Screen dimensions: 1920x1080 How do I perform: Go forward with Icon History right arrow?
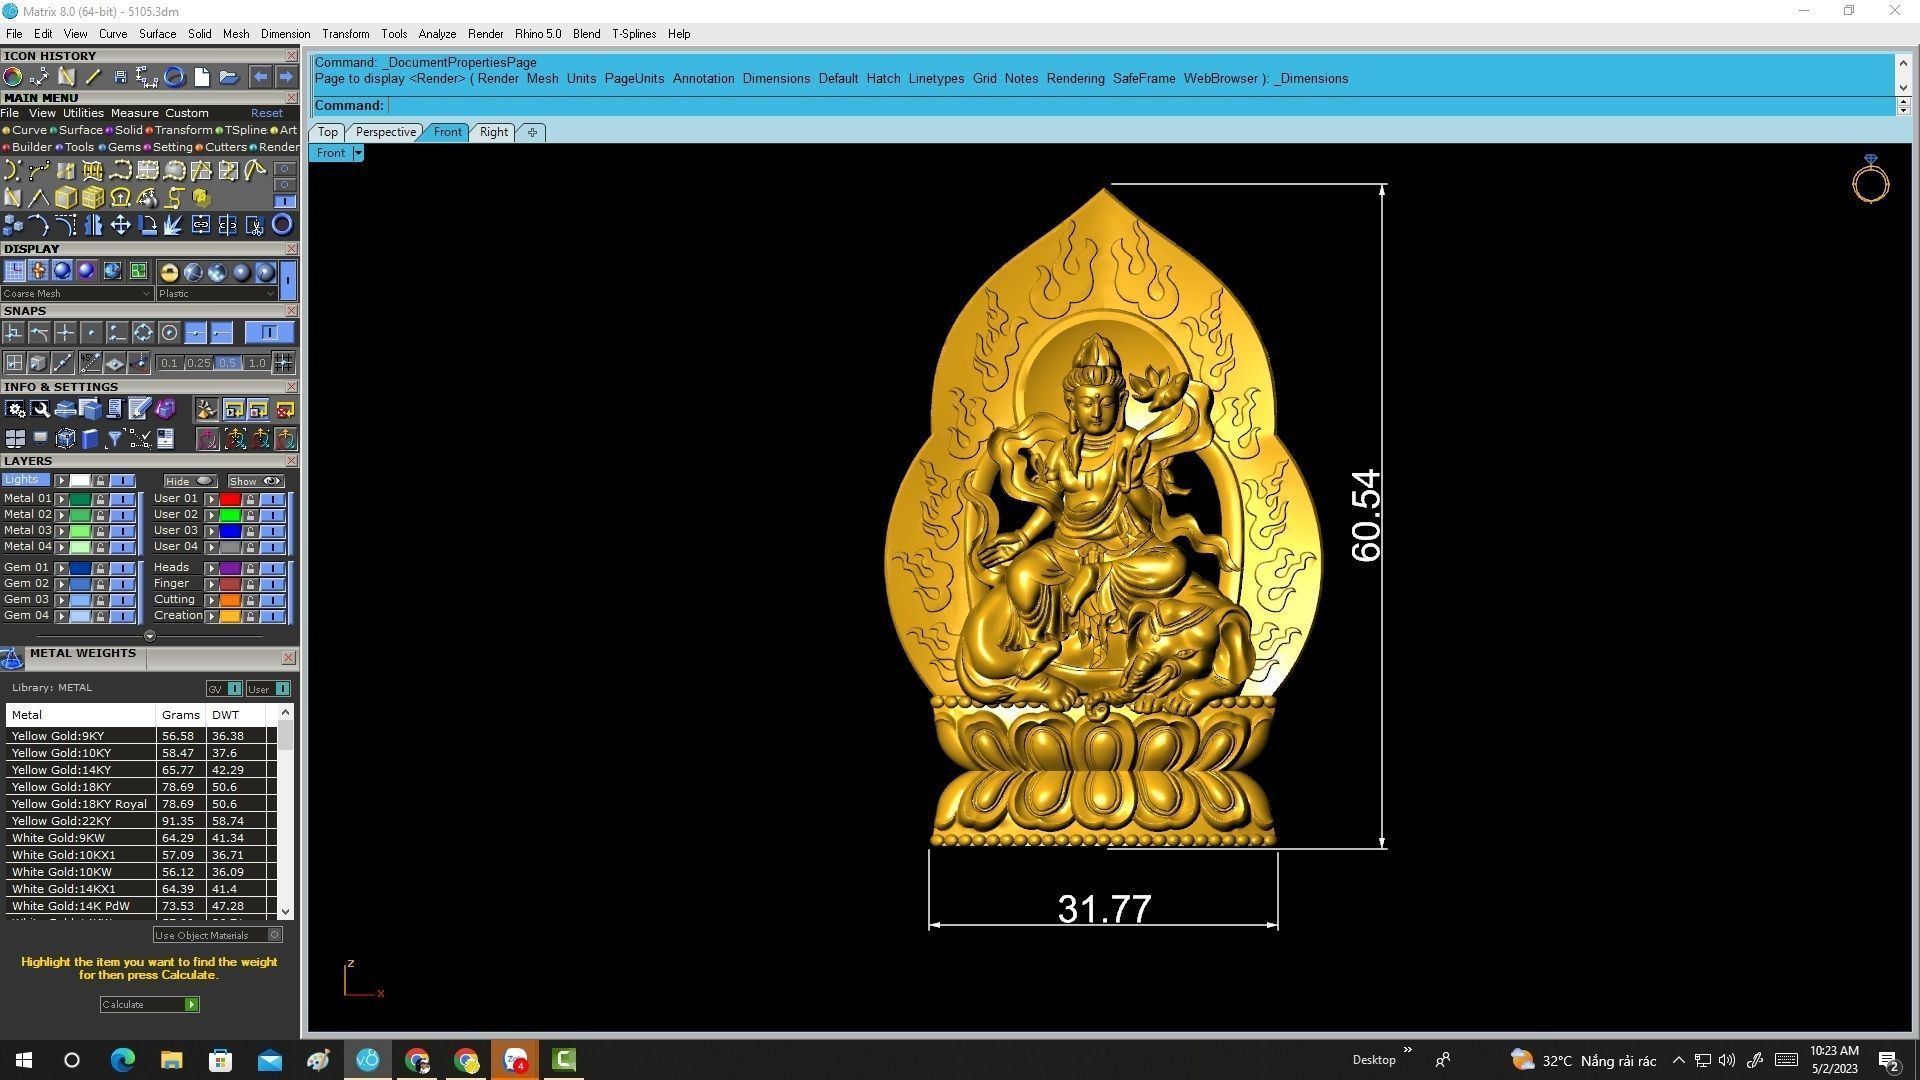pos(286,76)
